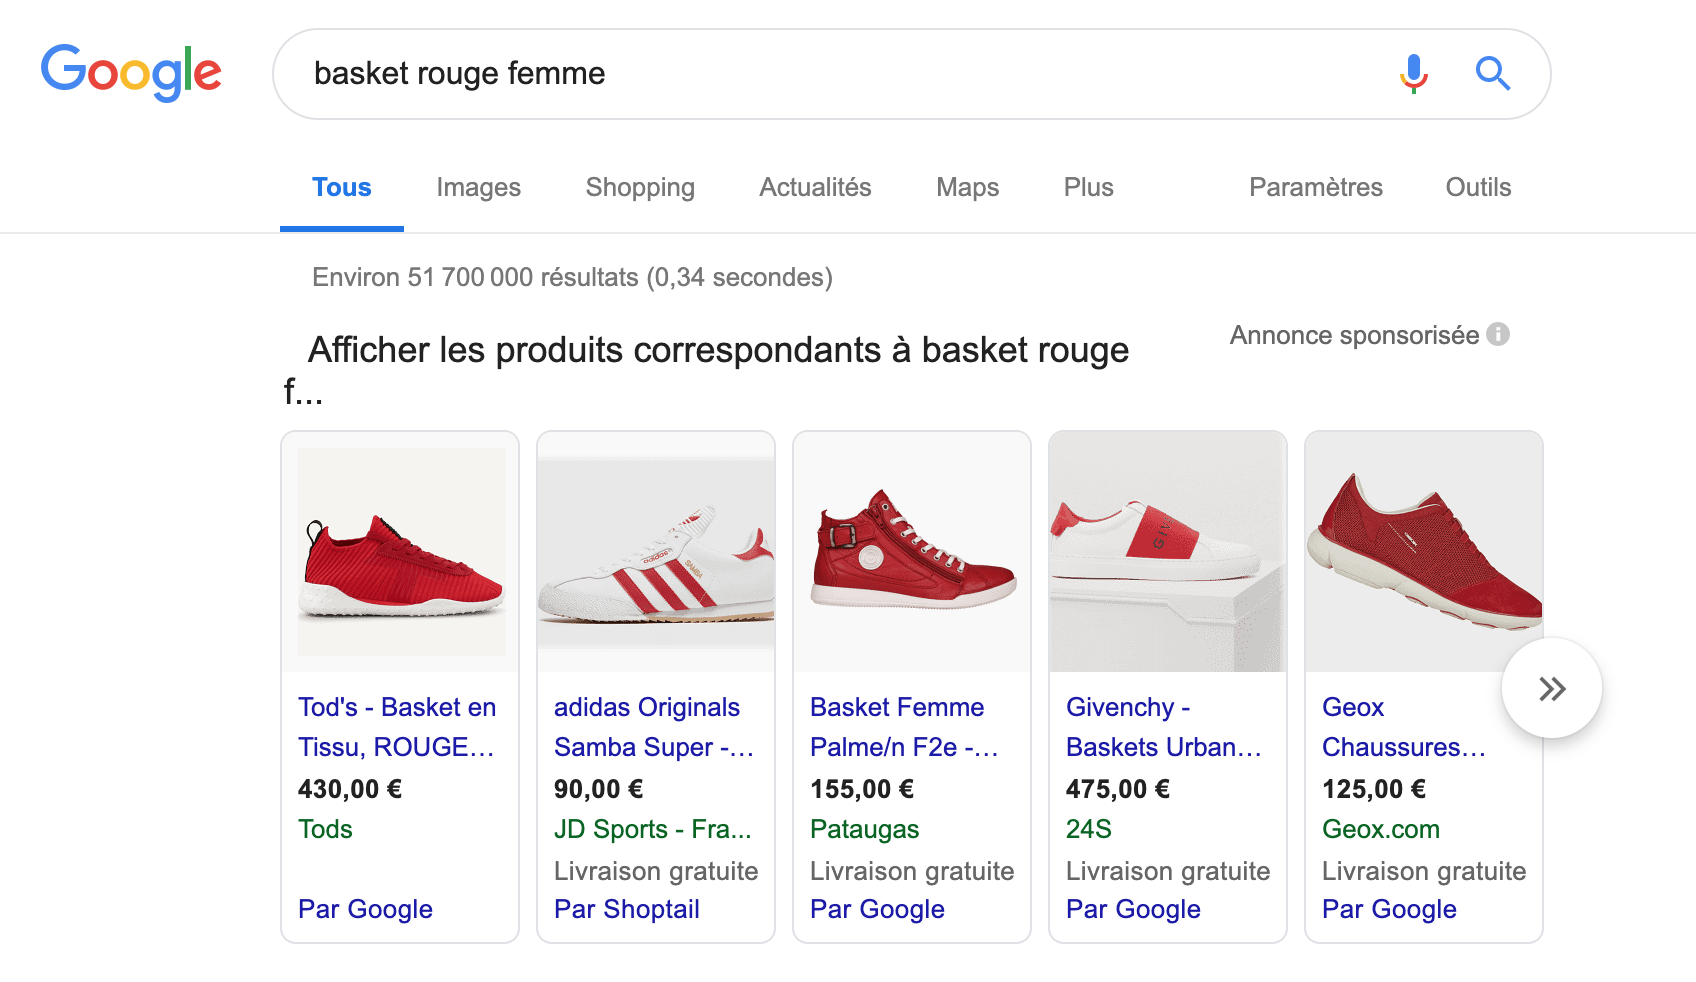
Task: Click the 90,00 € price
Action: (x=599, y=789)
